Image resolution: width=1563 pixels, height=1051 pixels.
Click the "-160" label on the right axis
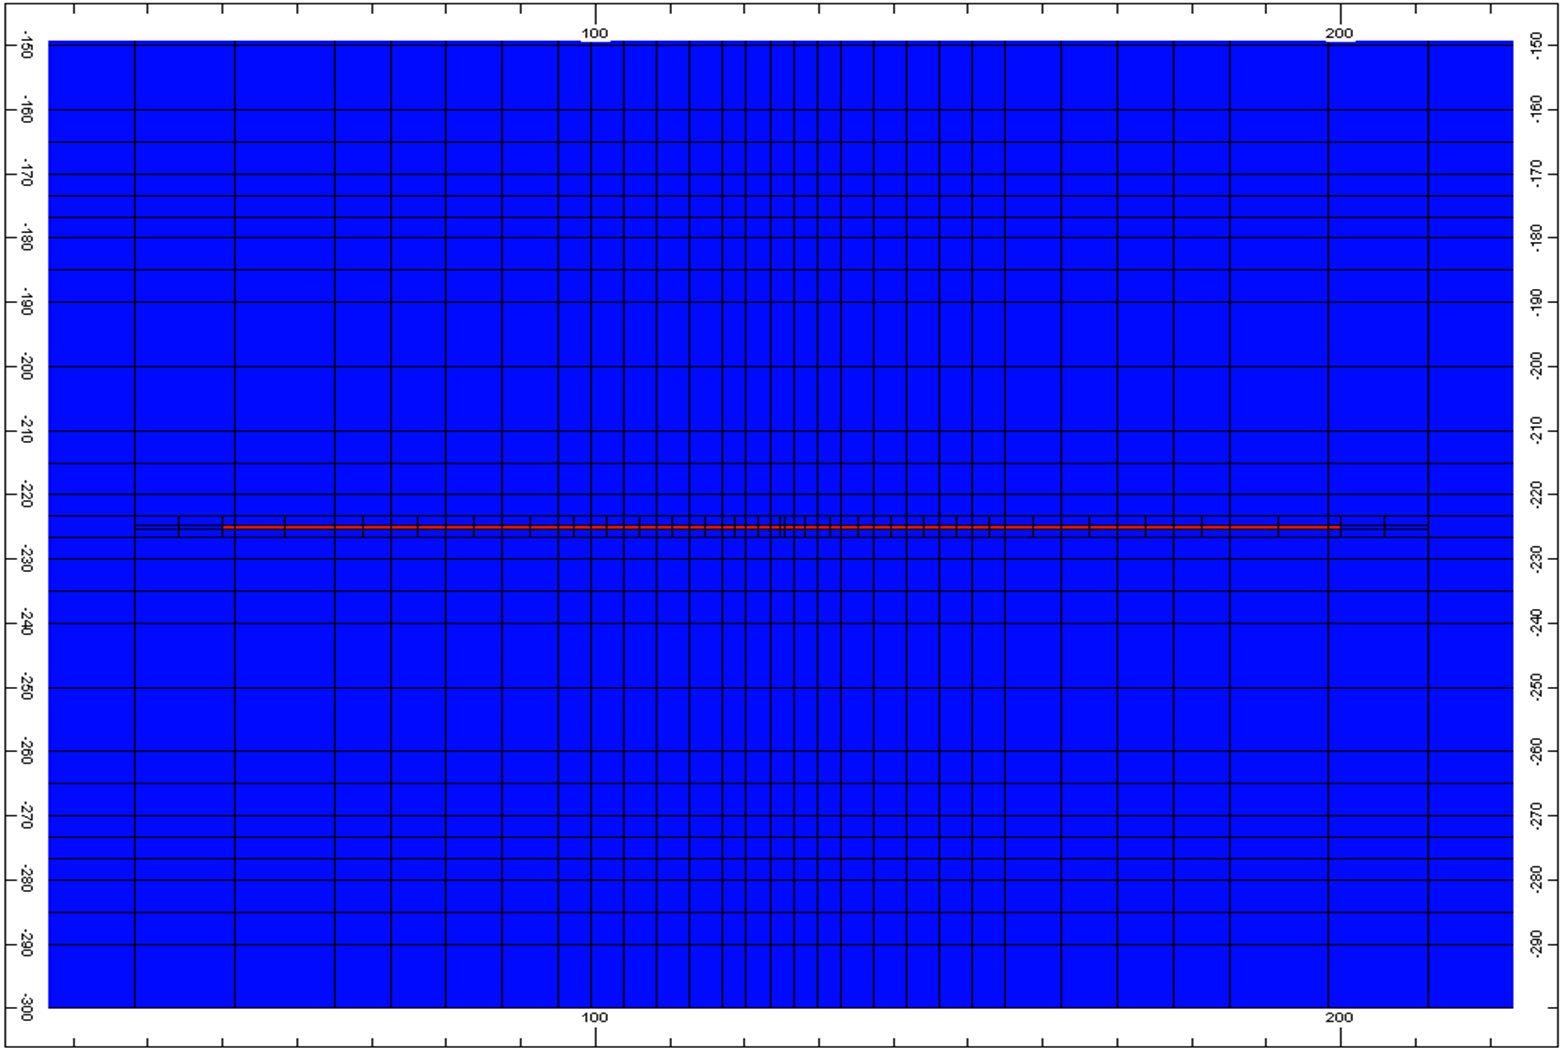coord(1536,108)
